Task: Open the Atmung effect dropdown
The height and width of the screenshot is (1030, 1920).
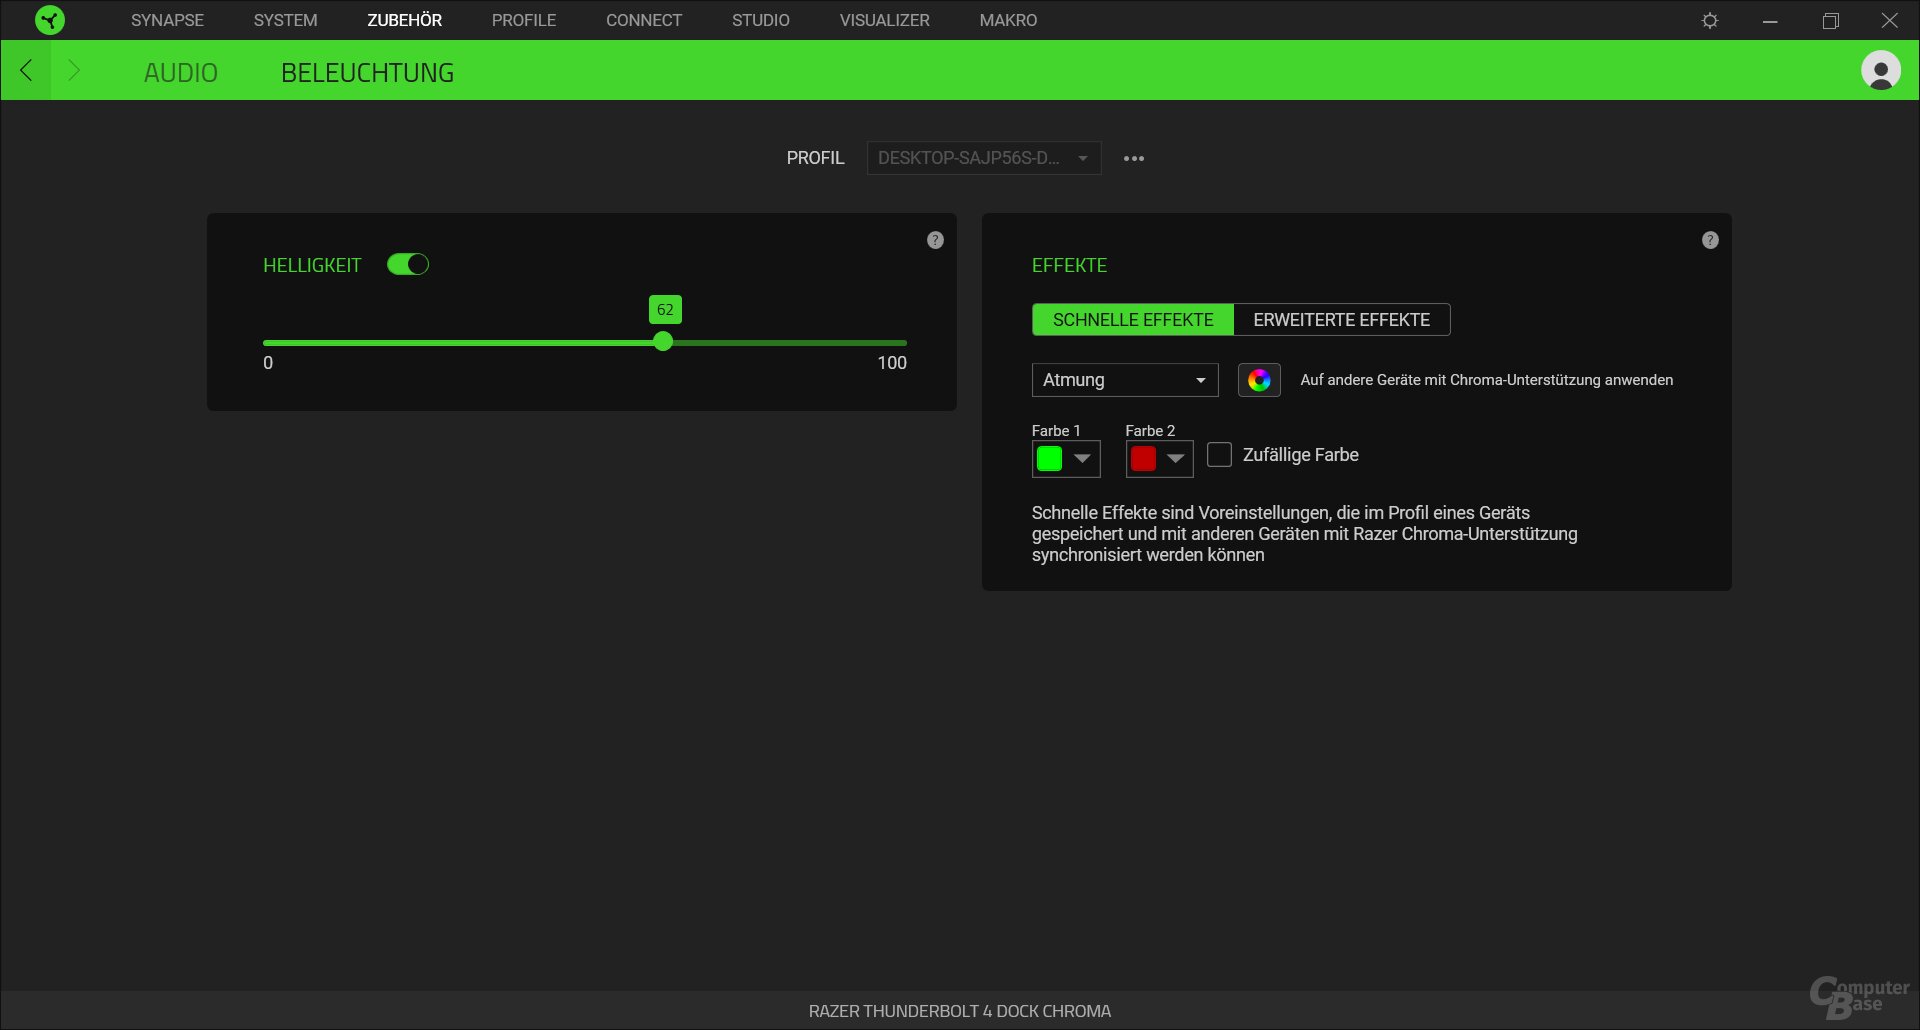Action: click(1125, 380)
